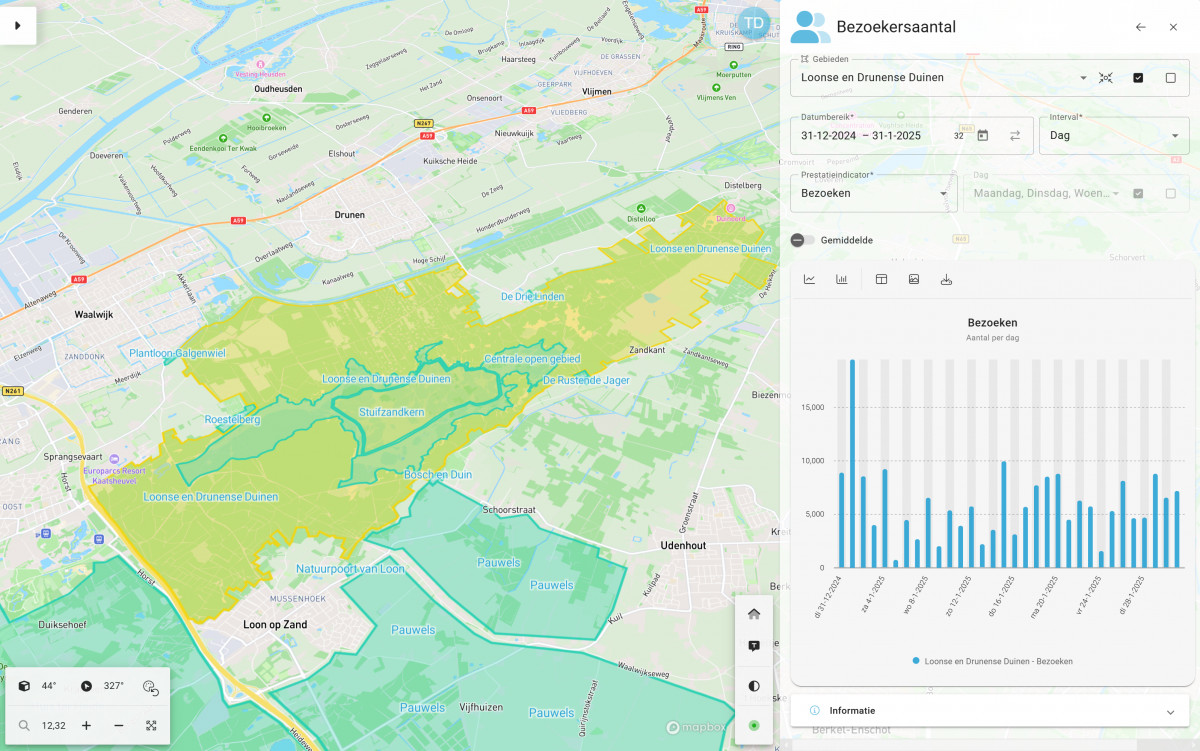Download the chart data

[x=946, y=280]
